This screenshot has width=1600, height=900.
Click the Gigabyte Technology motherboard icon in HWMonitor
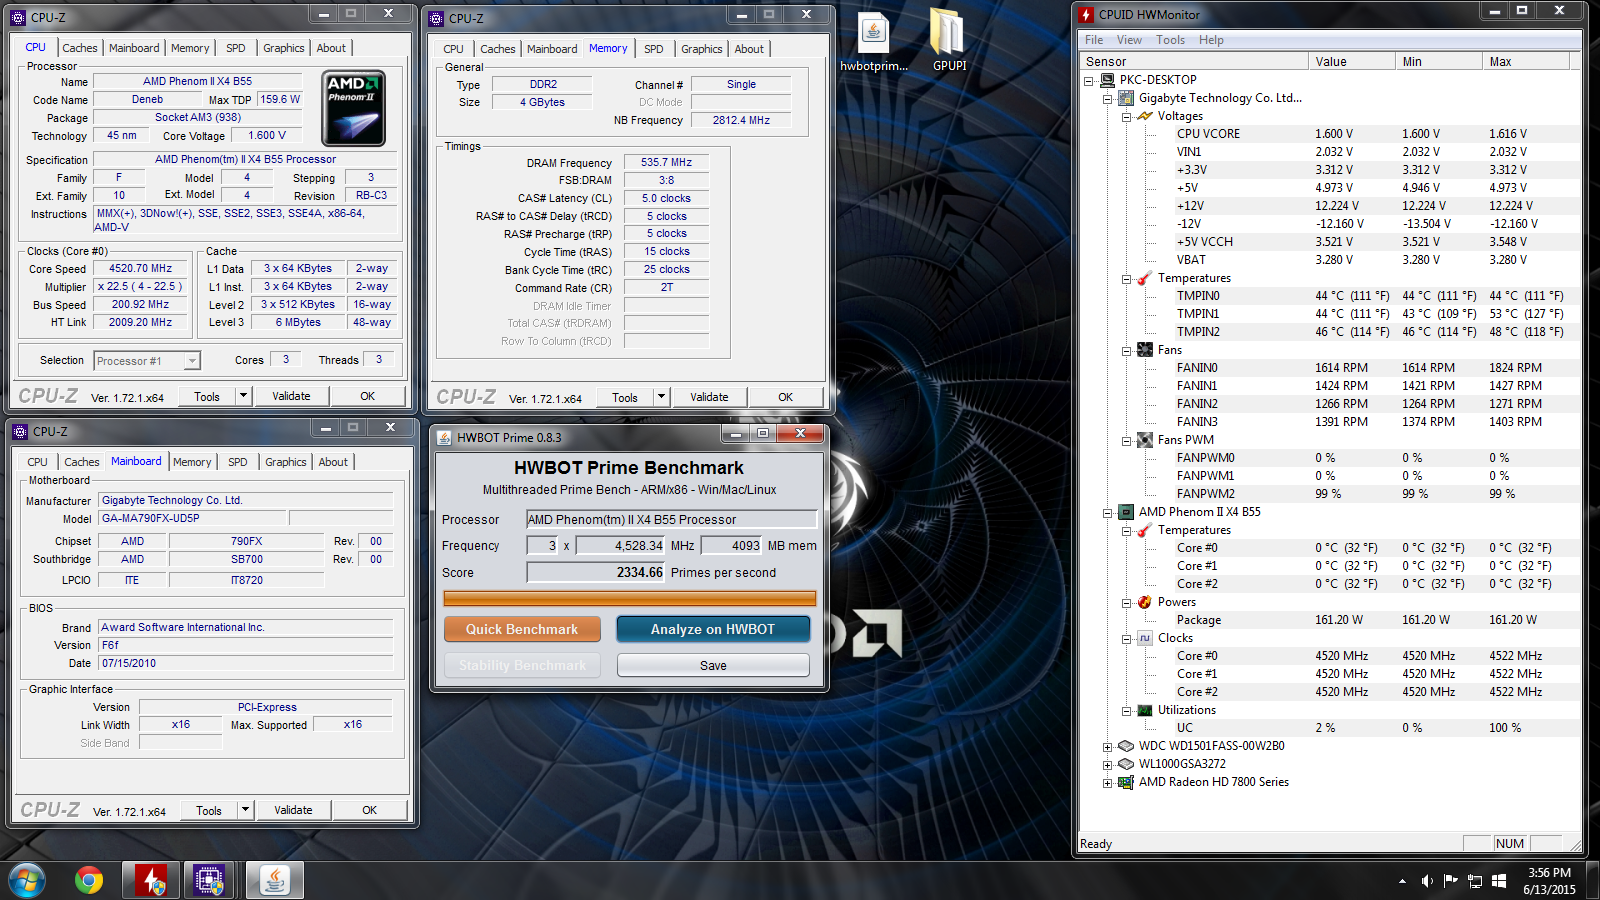tap(1126, 98)
